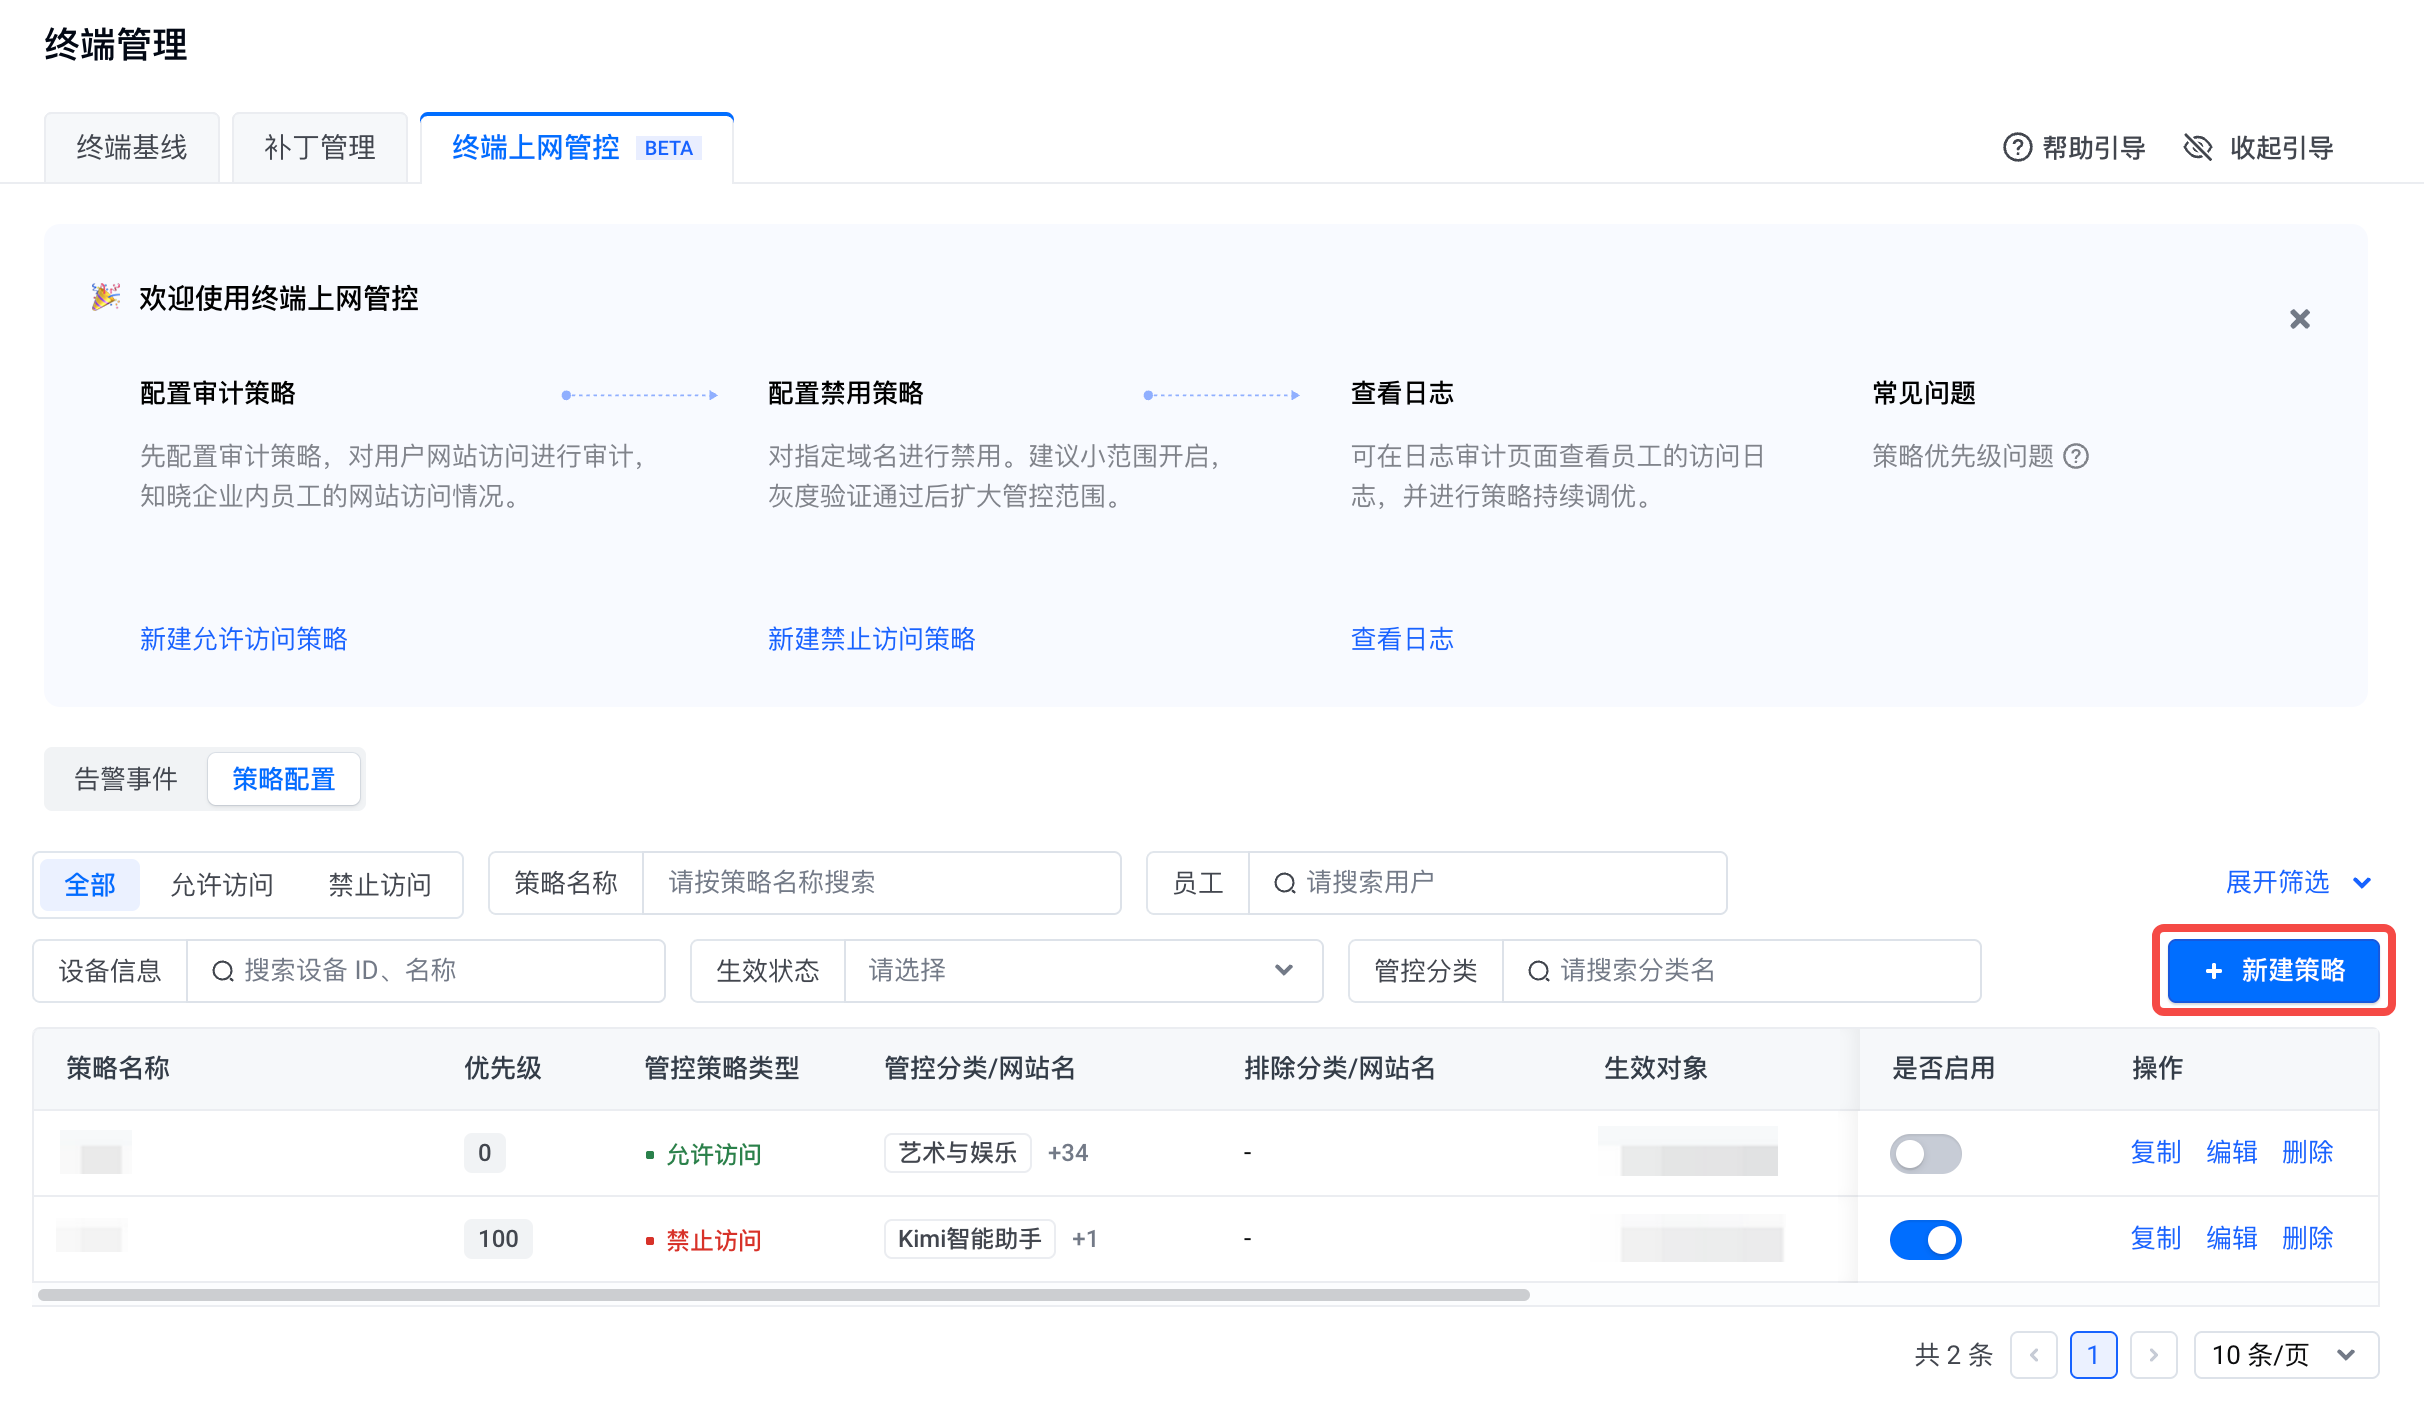
Task: Click the 收起引导 eye-slash icon
Action: [x=2197, y=147]
